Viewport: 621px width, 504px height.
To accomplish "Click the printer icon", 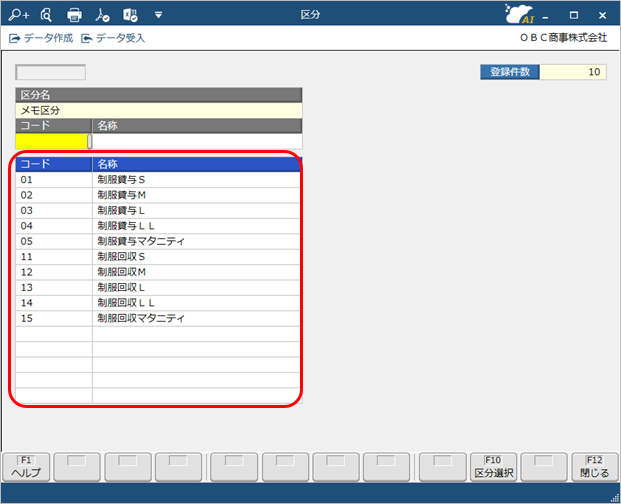I will click(74, 15).
